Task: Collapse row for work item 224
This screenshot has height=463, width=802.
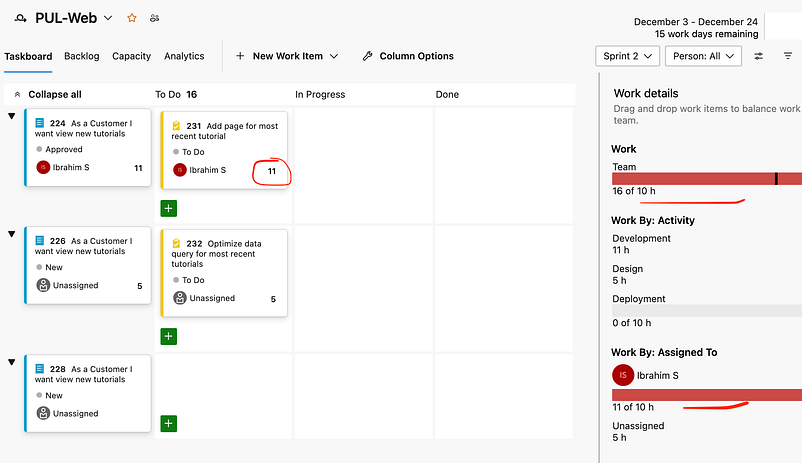Action: click(x=12, y=116)
